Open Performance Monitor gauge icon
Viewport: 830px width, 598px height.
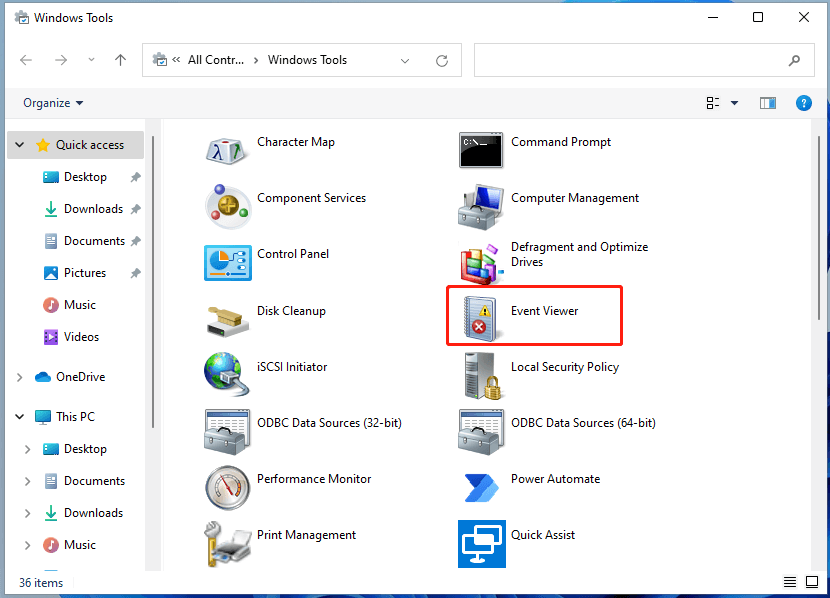tap(227, 487)
